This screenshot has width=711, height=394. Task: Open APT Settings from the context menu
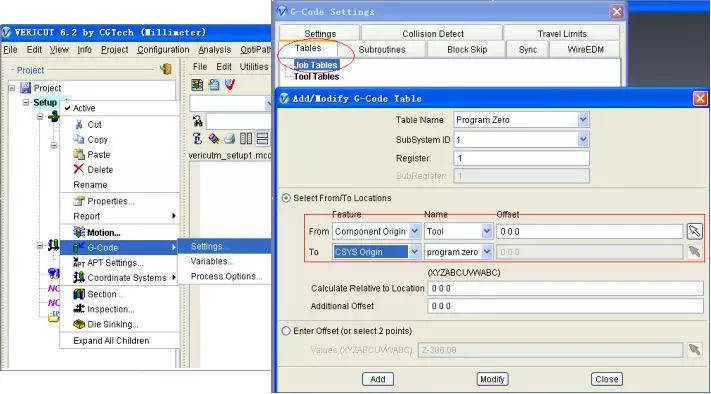coord(115,263)
